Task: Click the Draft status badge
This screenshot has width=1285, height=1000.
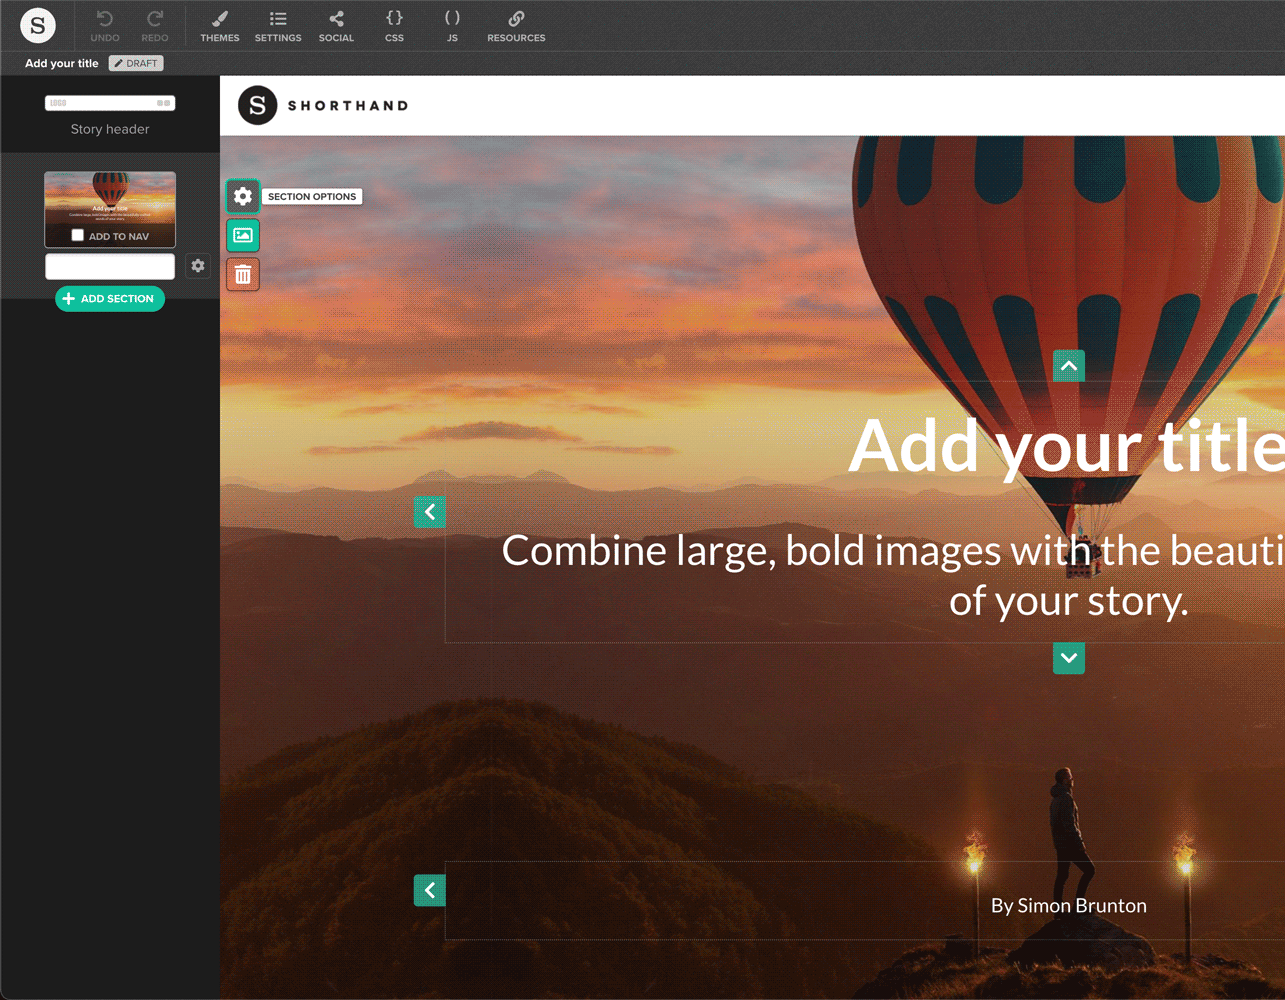Action: pos(136,63)
